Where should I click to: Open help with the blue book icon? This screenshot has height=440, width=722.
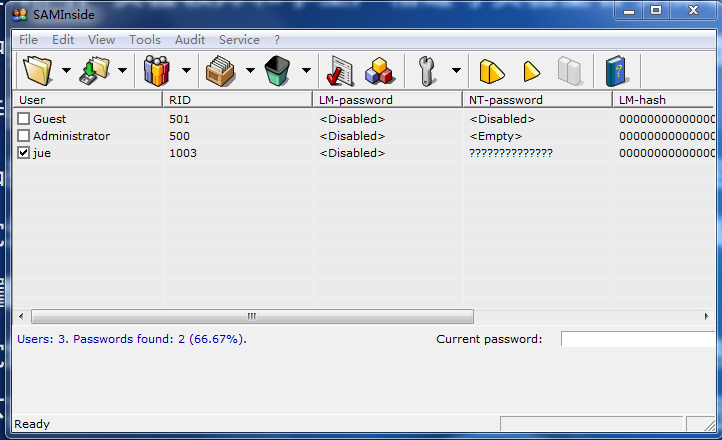coord(617,71)
